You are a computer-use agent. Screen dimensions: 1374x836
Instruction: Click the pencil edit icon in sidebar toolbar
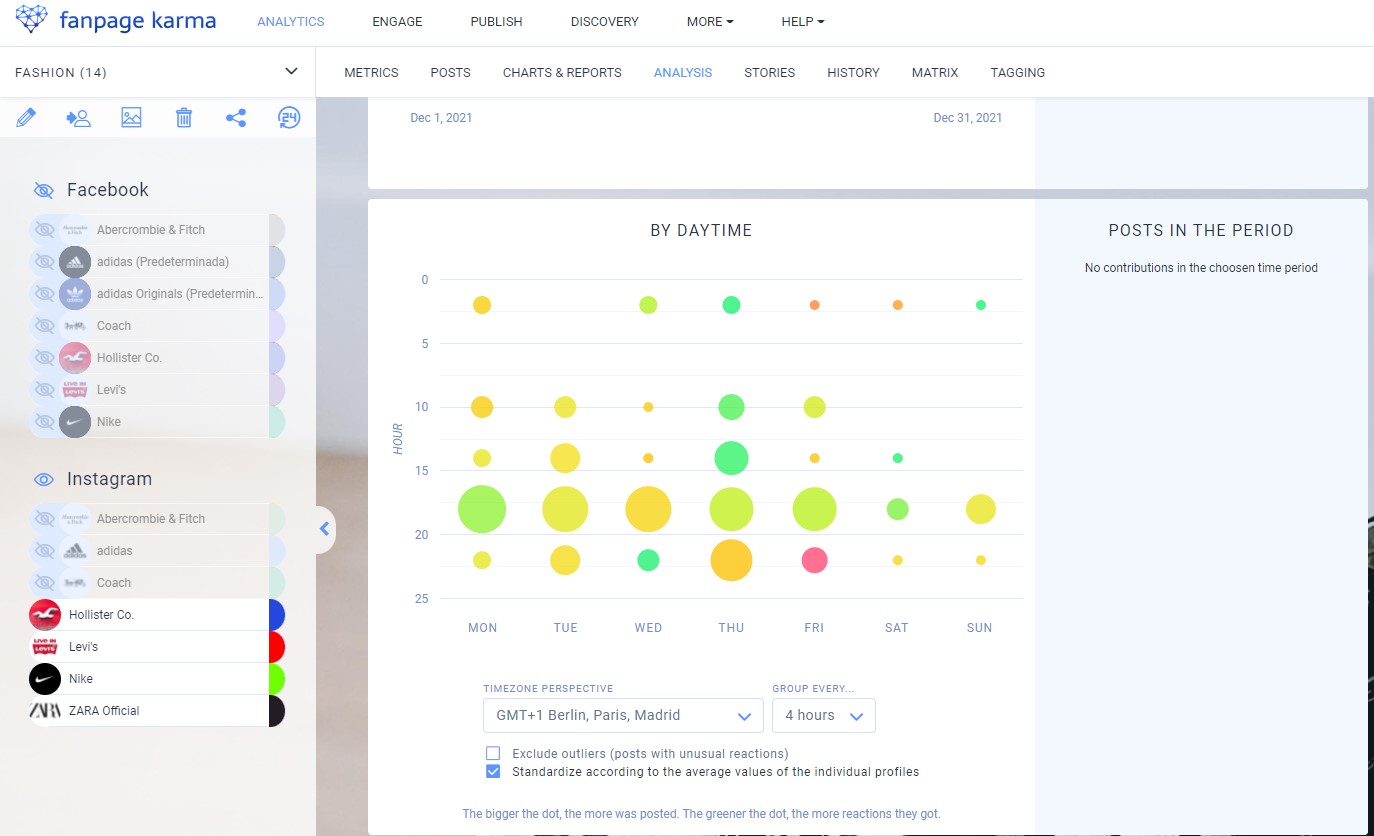point(27,118)
